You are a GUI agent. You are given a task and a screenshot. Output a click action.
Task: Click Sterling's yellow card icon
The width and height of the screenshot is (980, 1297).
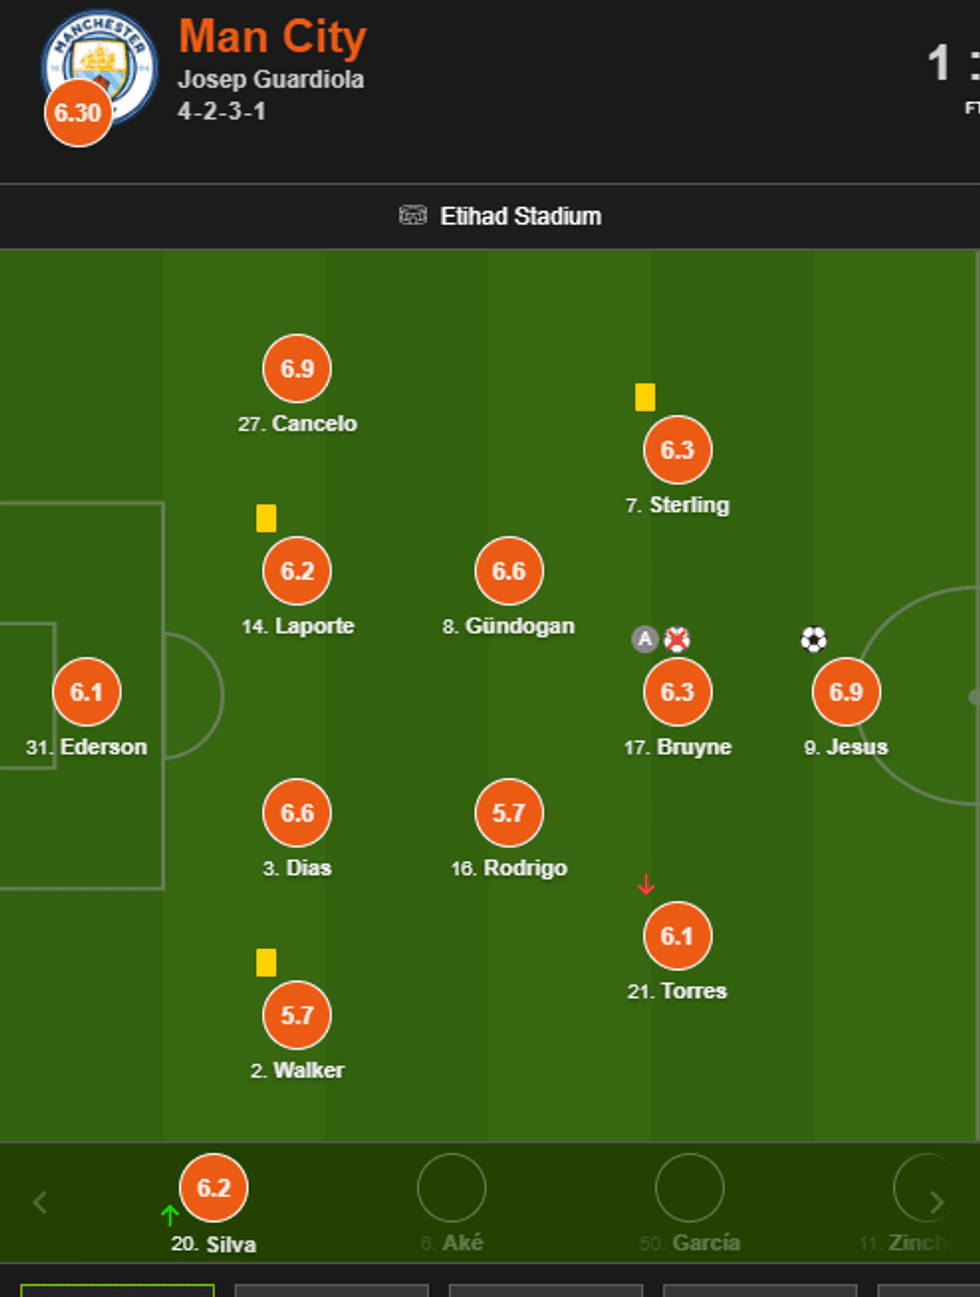(645, 398)
